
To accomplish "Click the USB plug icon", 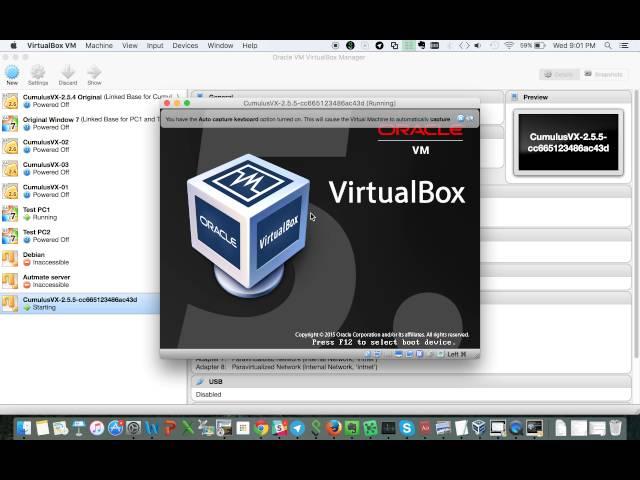I will coord(200,382).
